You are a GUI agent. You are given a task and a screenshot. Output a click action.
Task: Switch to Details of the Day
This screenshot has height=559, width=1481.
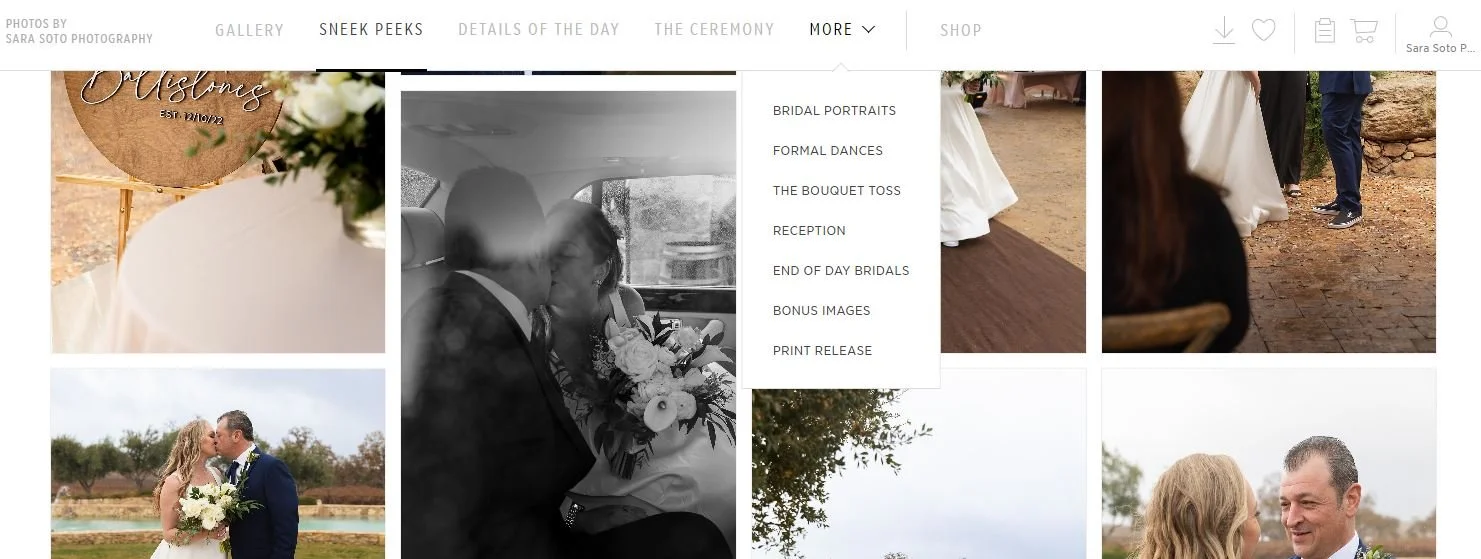coord(539,30)
